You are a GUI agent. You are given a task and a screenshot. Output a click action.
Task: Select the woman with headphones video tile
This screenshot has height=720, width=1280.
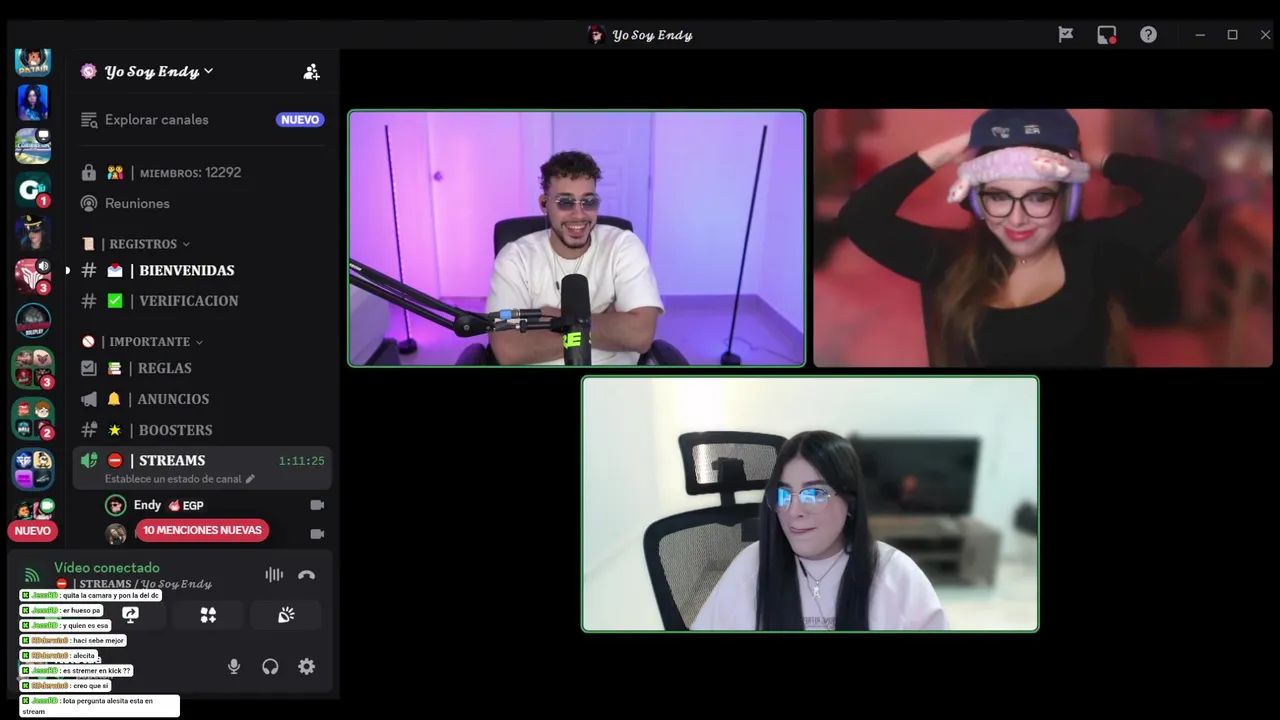click(1042, 238)
